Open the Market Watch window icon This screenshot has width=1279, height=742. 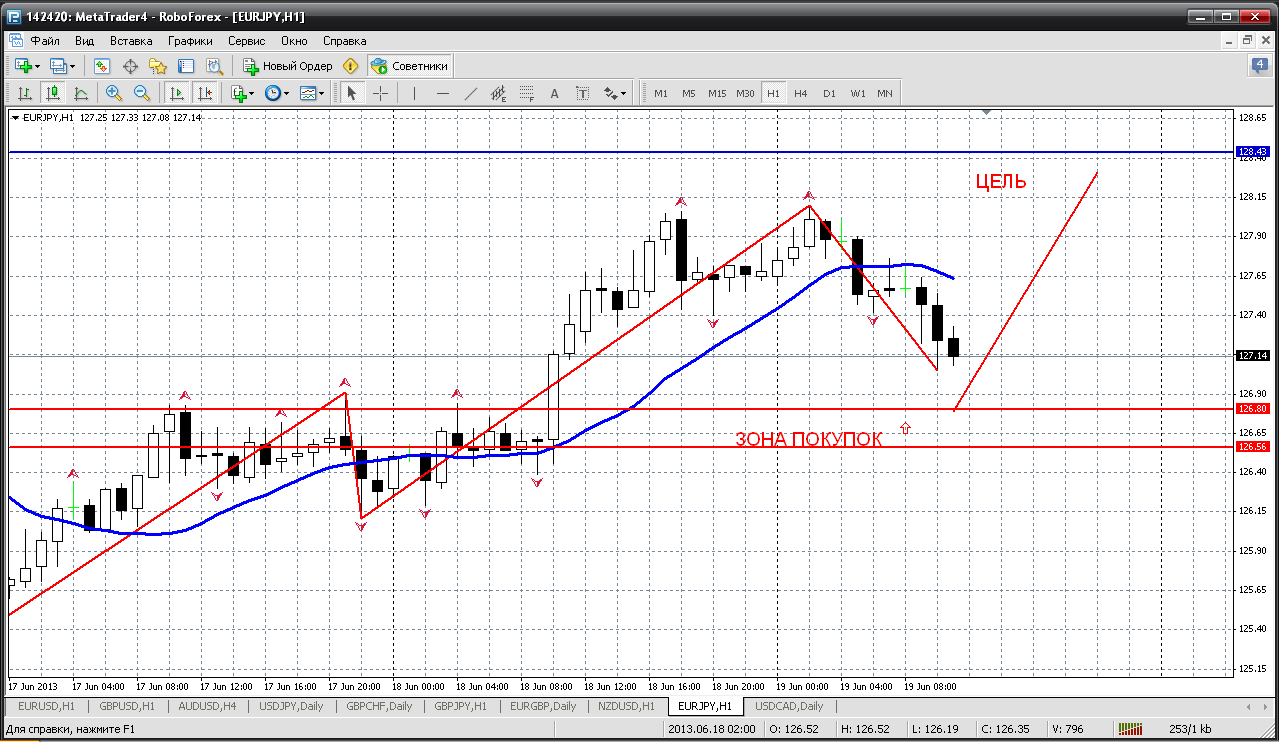click(102, 66)
